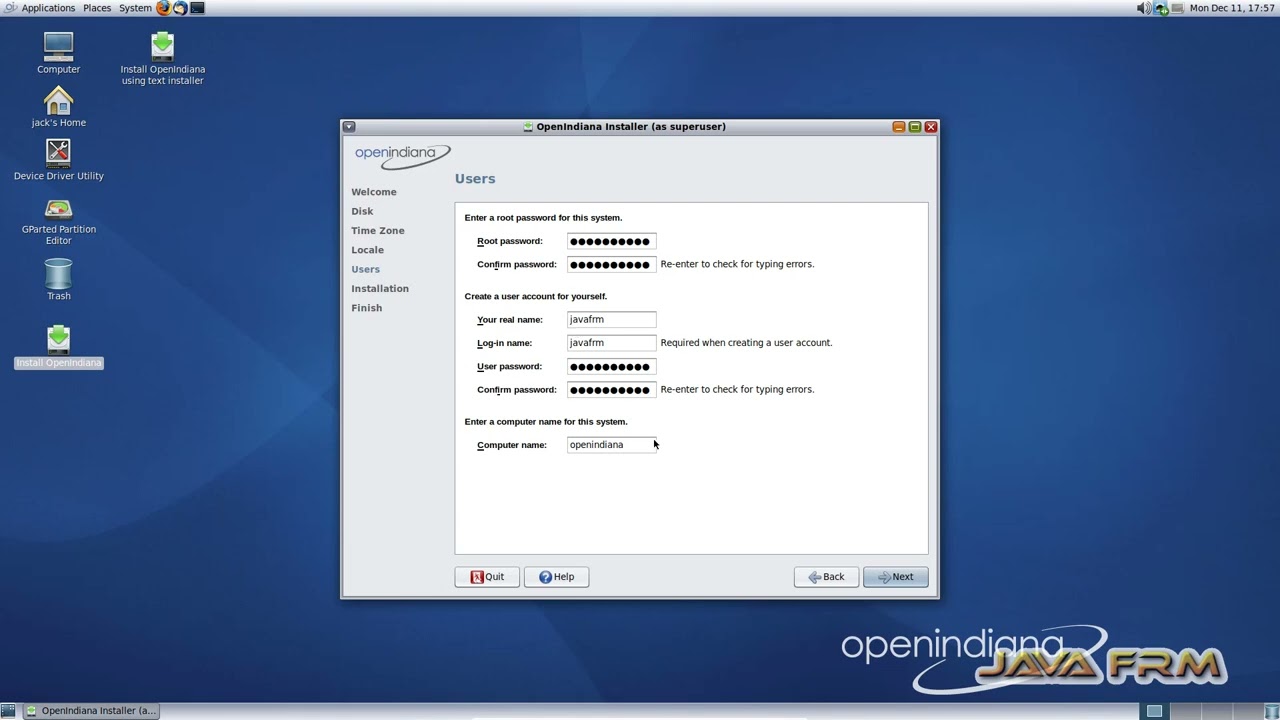Click the Help button

(x=556, y=577)
